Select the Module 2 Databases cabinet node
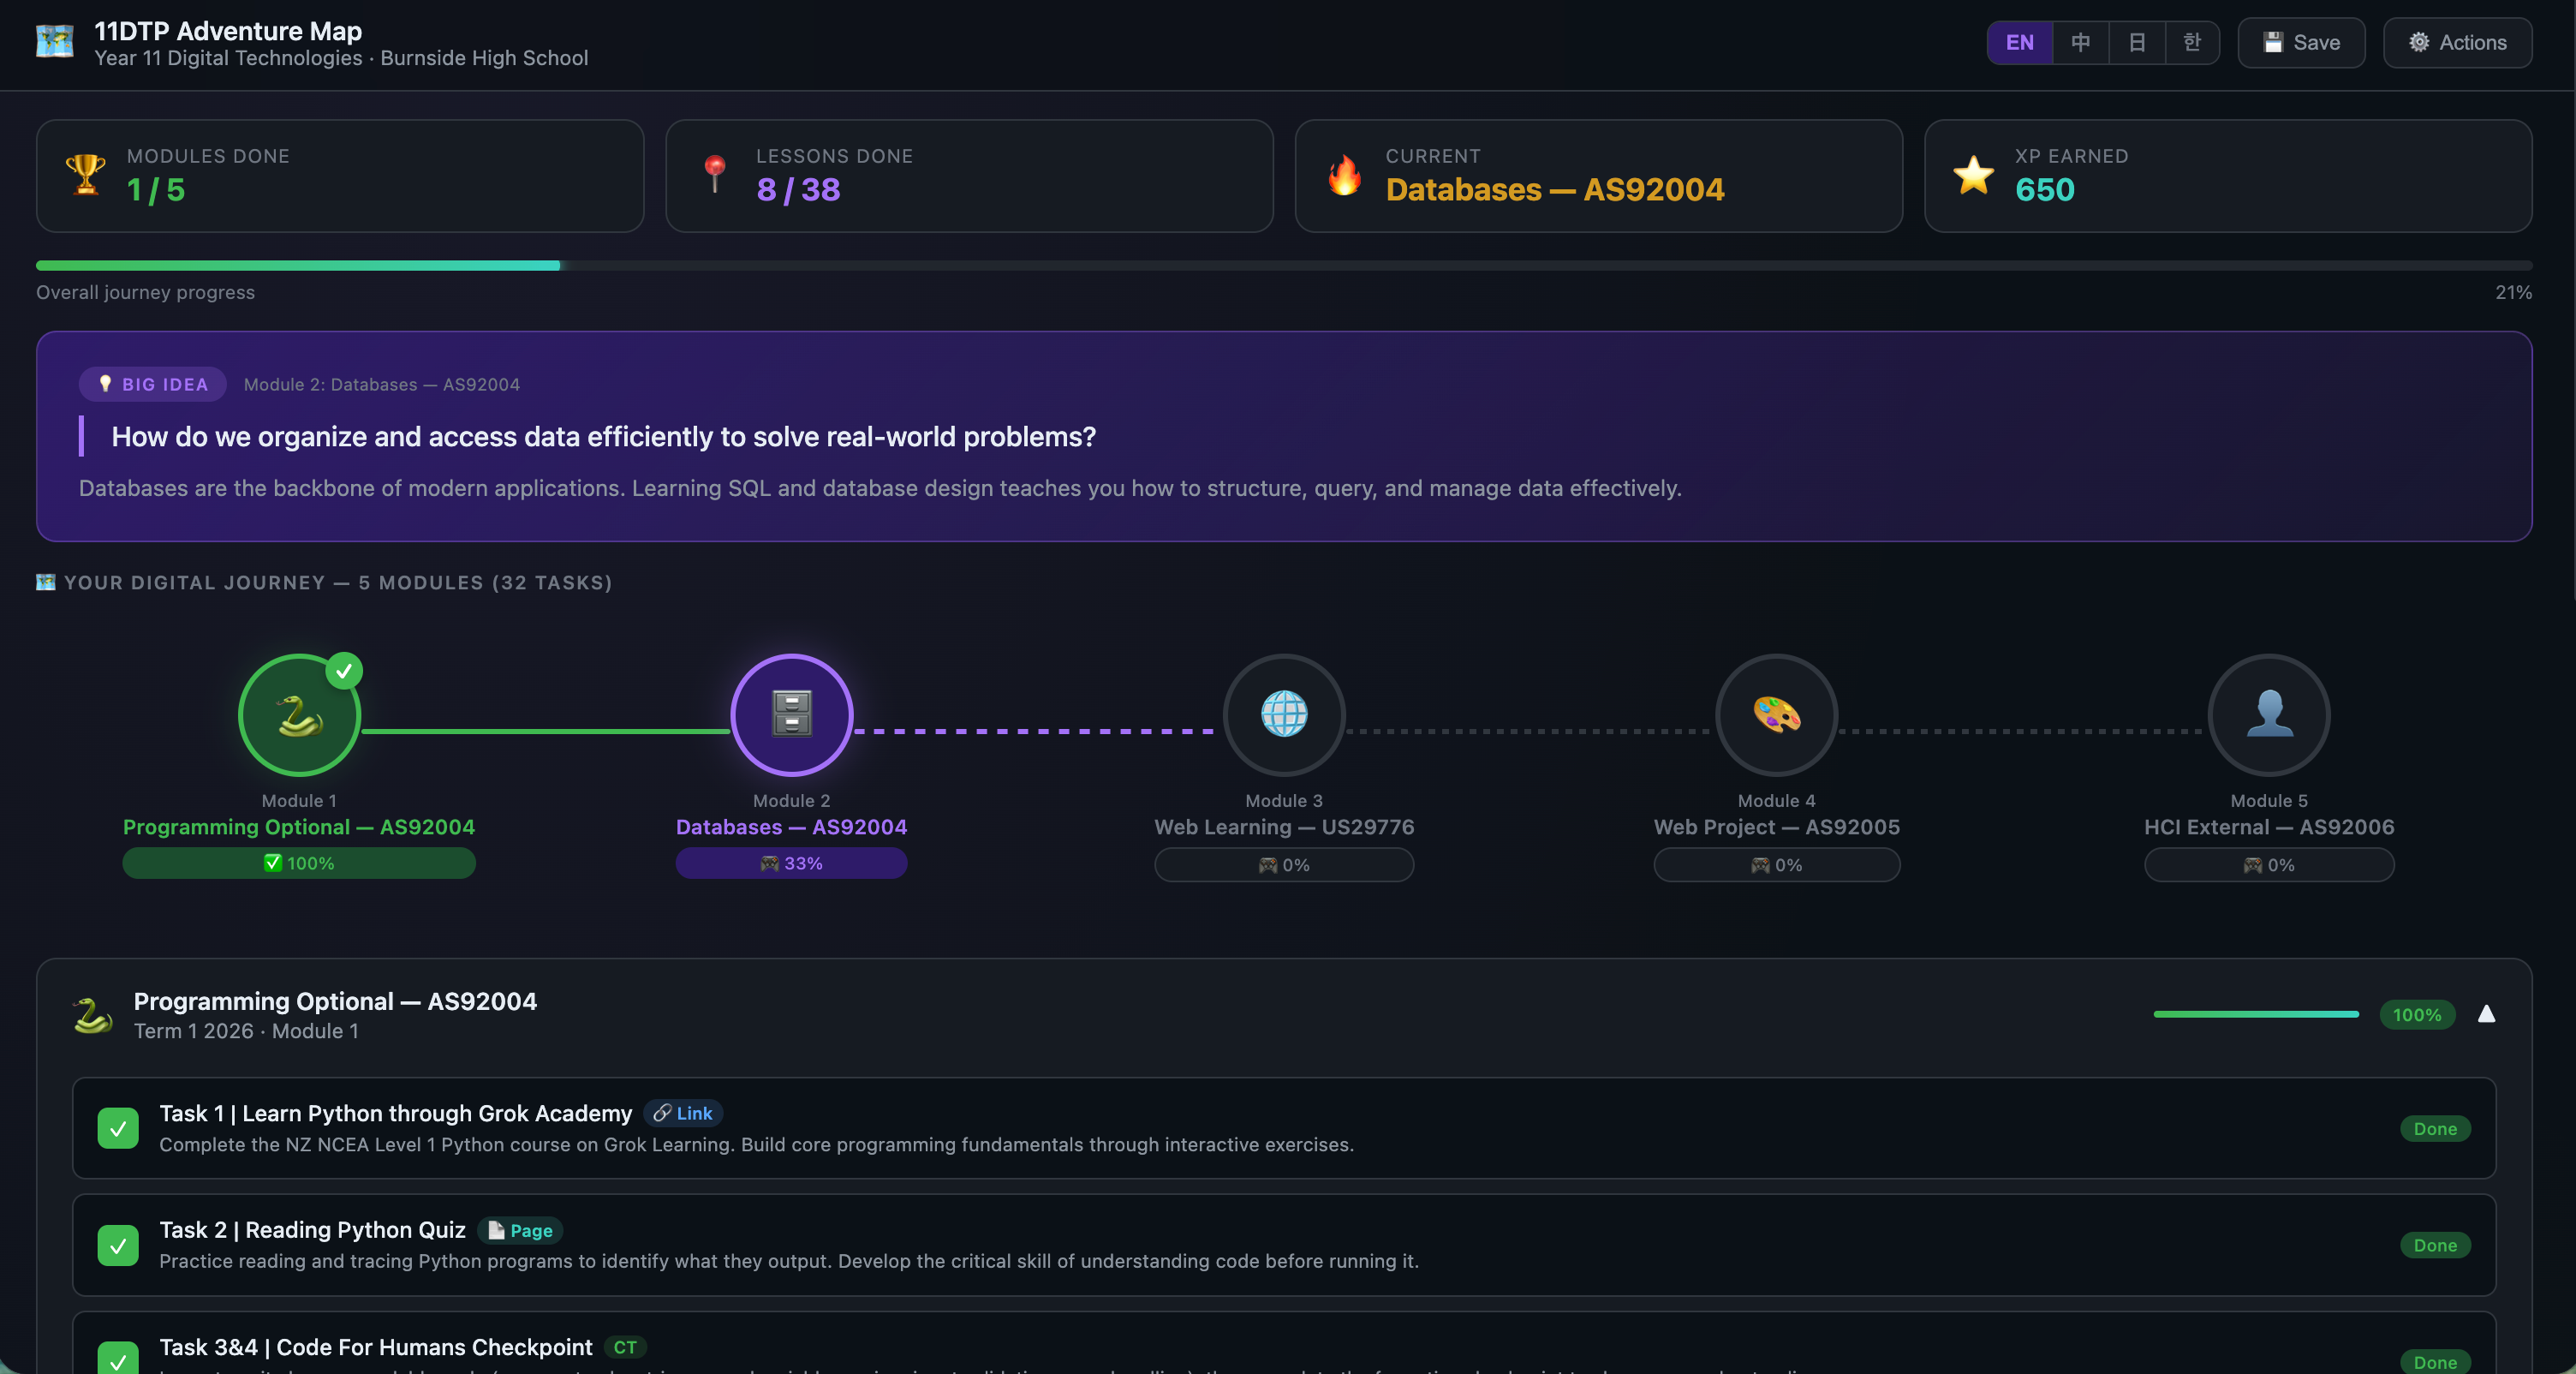This screenshot has height=1374, width=2576. click(x=791, y=715)
